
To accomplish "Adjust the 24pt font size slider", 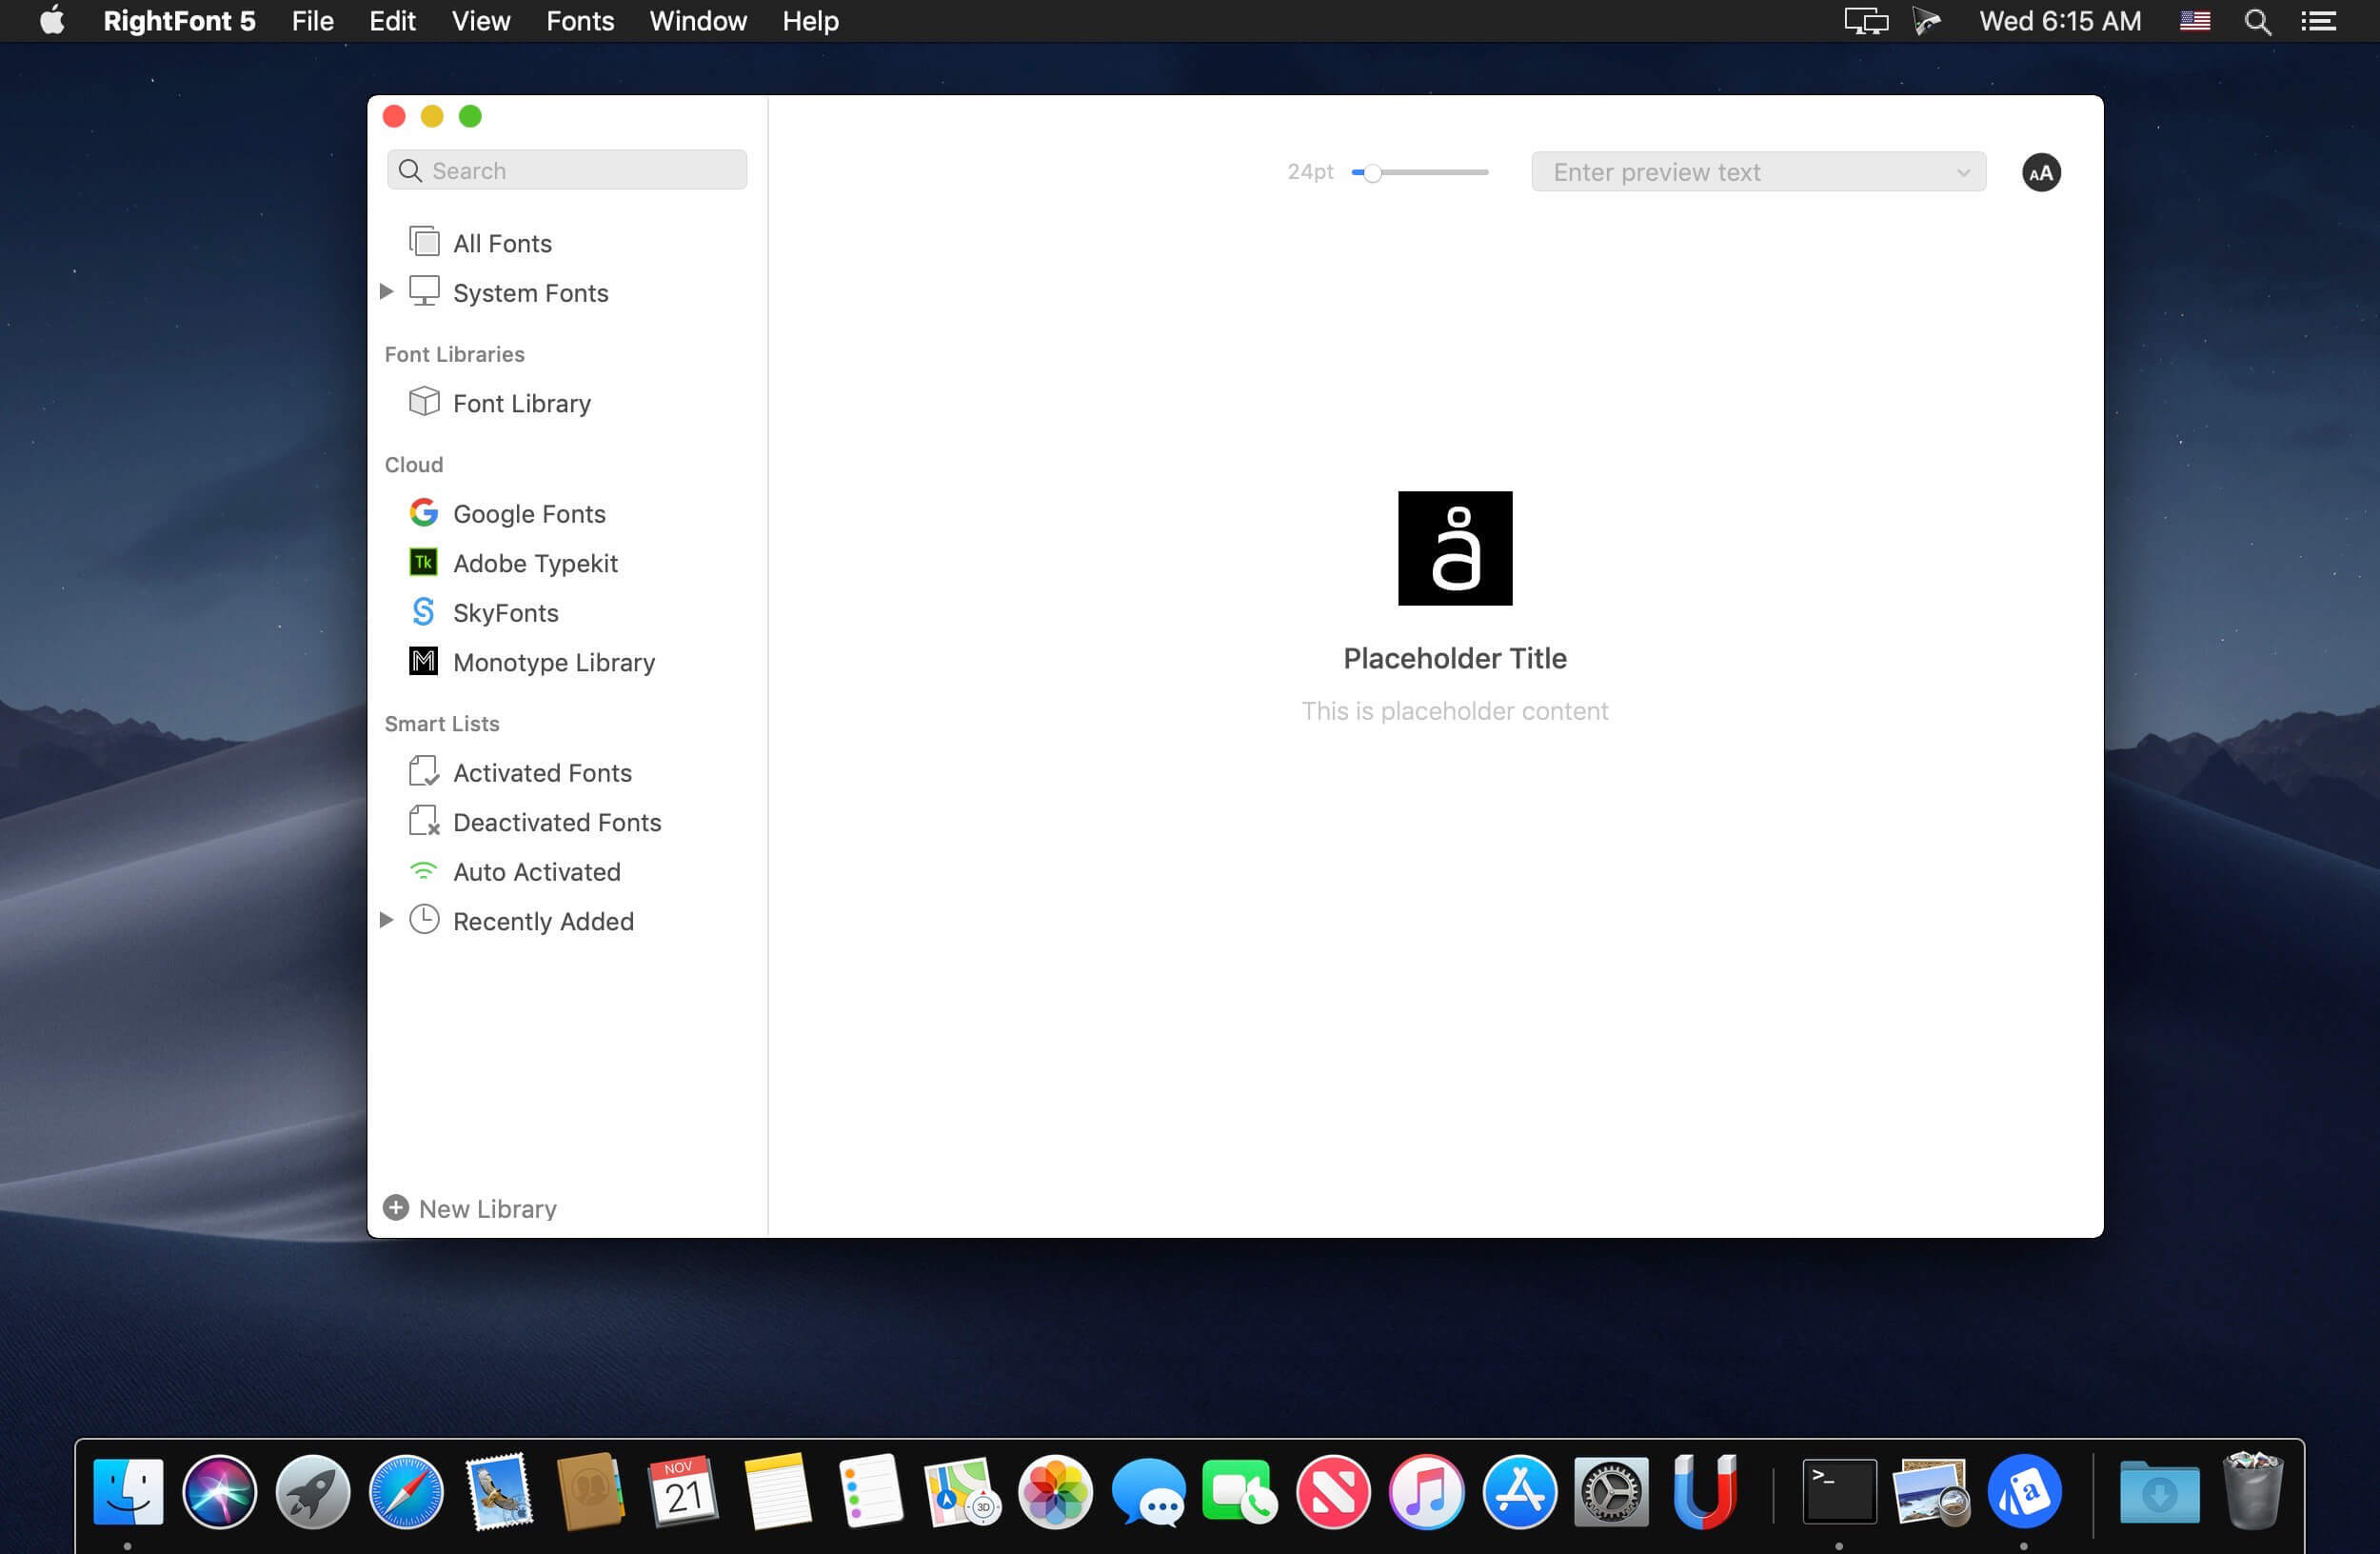I will 1371,172.
